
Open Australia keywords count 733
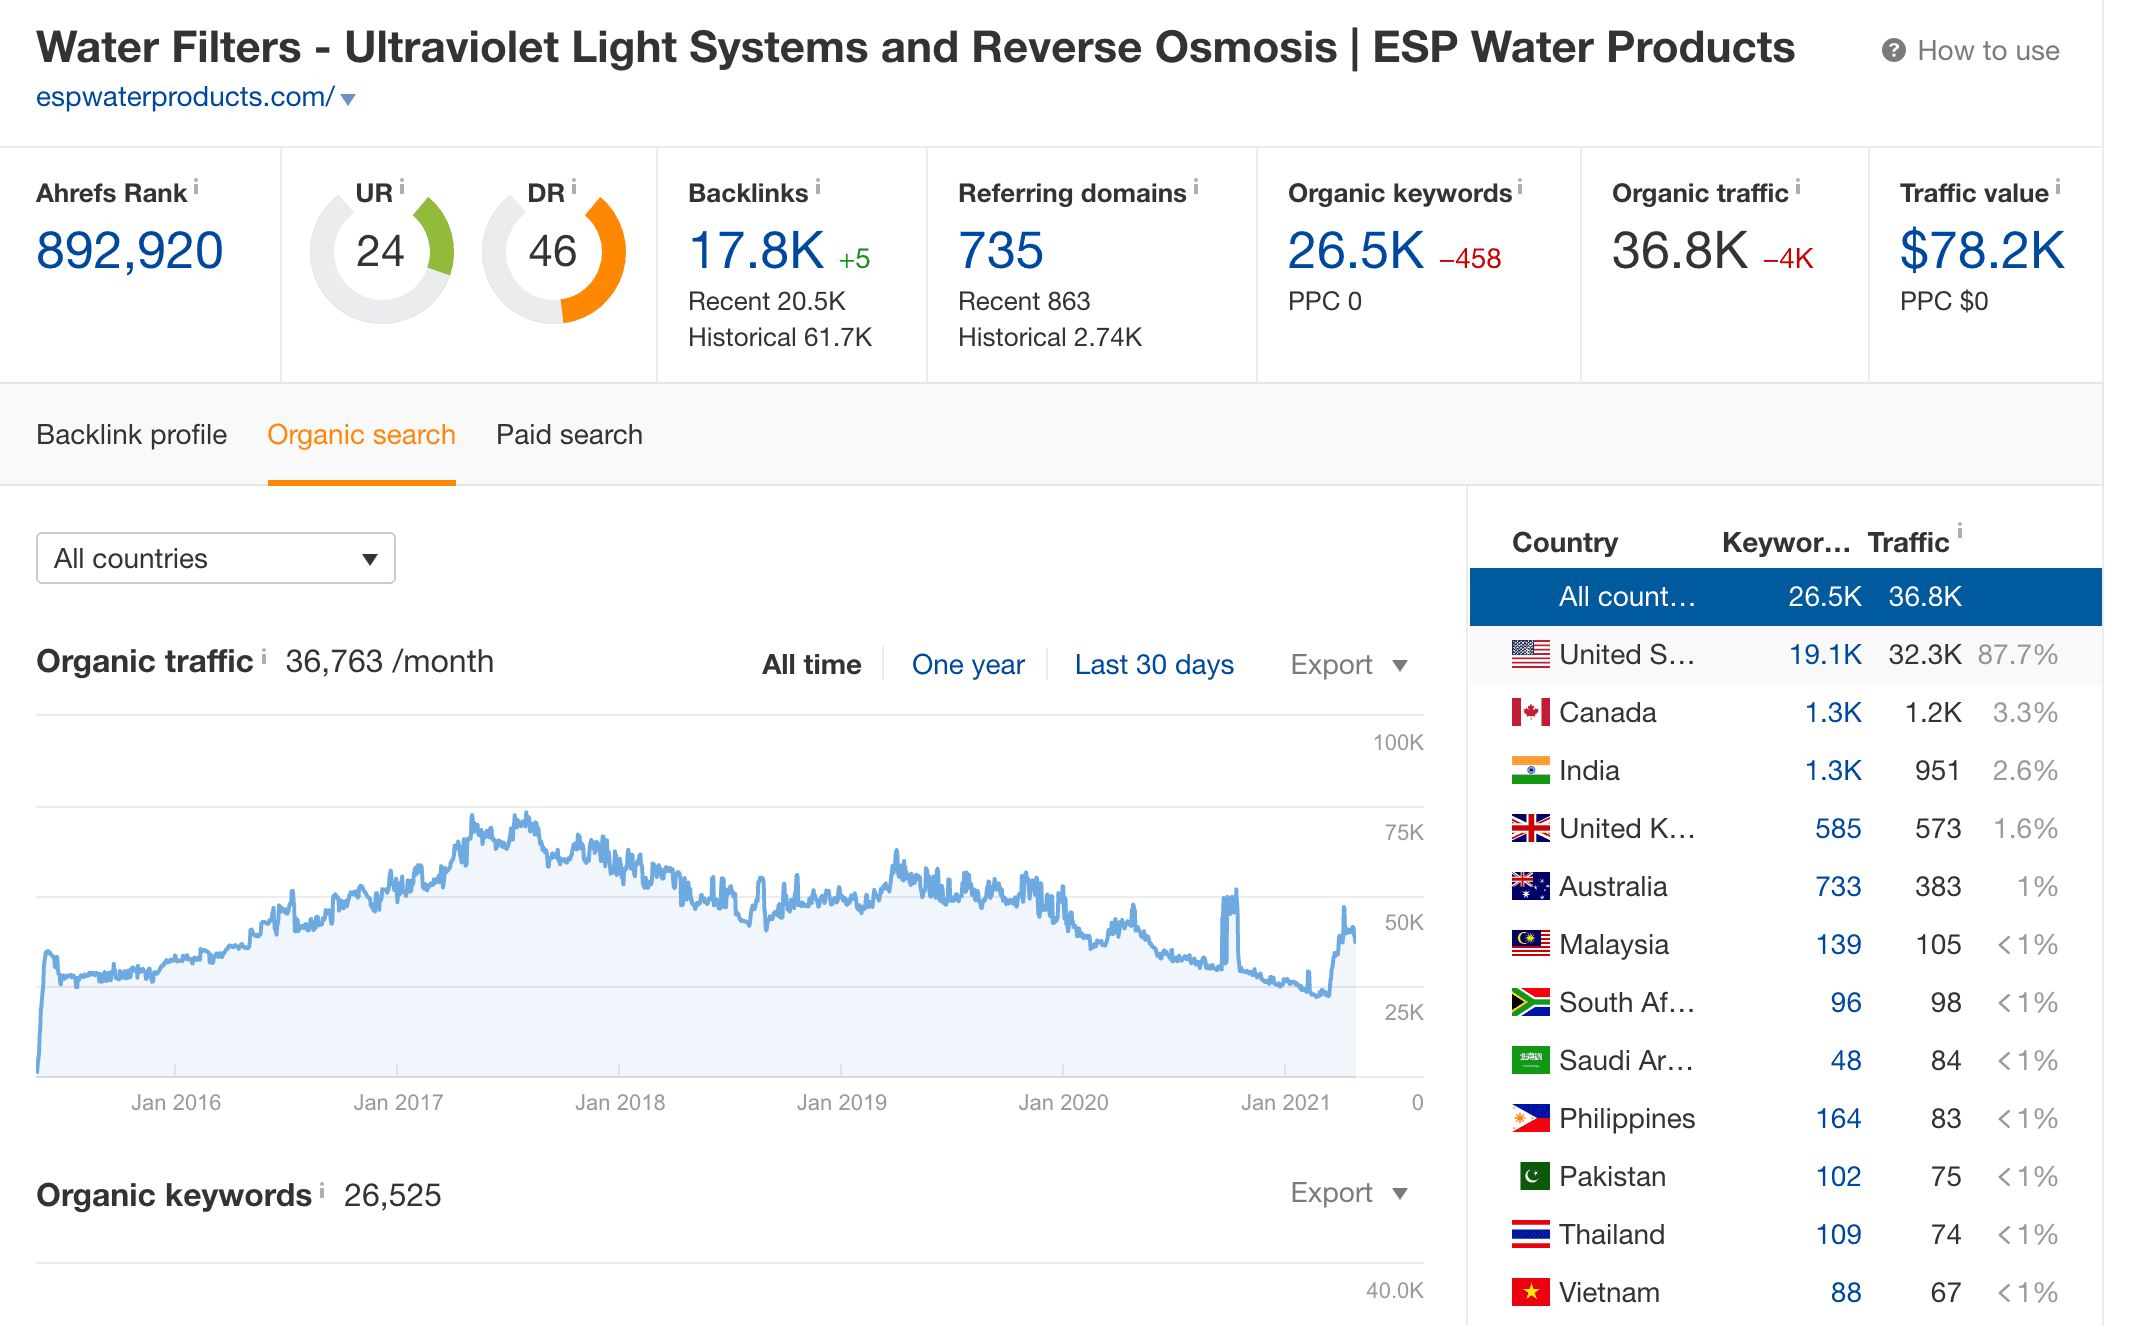1838,887
